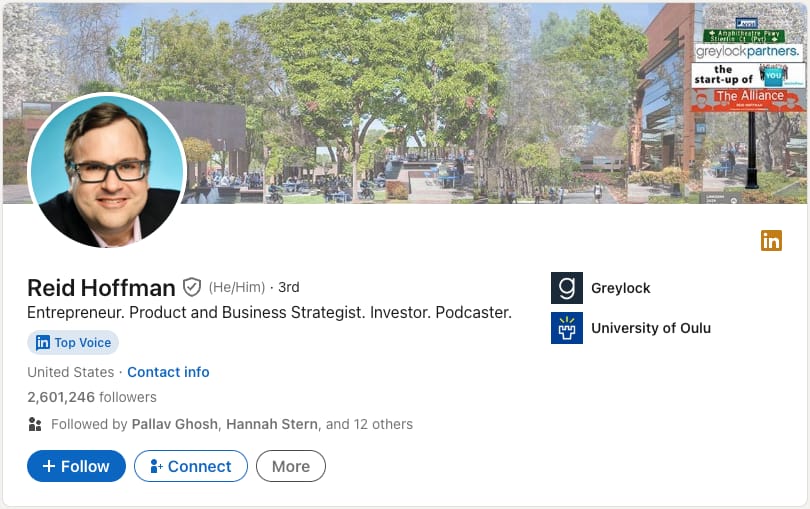View Reid Hoffman's profile photo

tap(107, 170)
